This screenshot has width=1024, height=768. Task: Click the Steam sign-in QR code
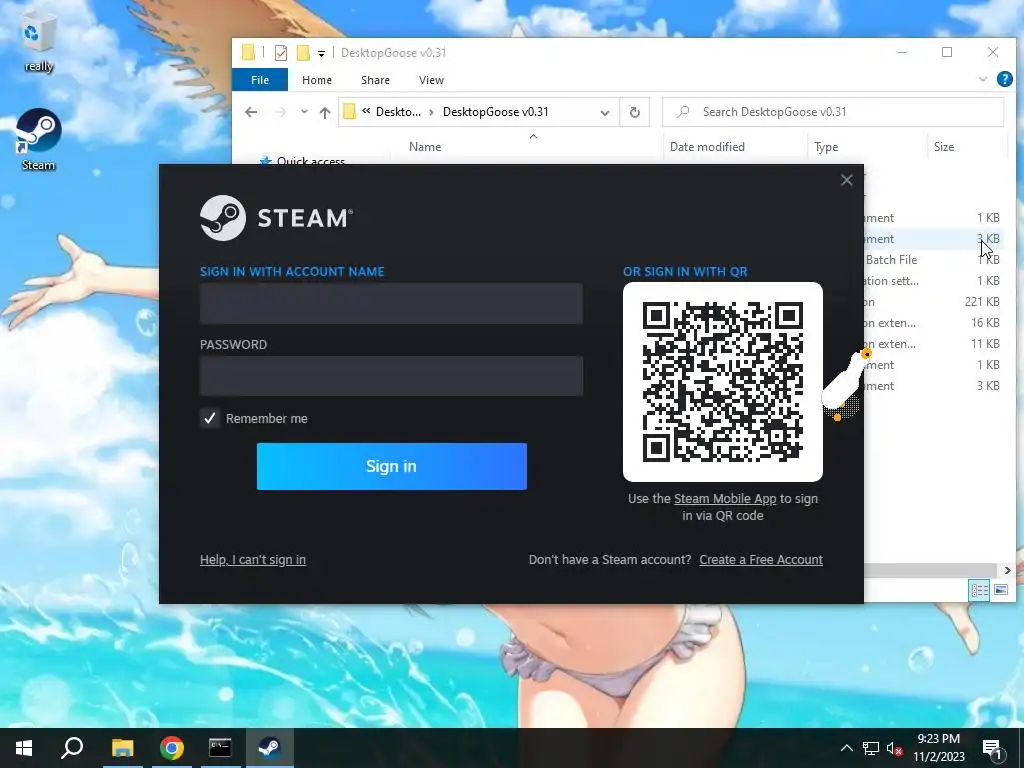[722, 382]
